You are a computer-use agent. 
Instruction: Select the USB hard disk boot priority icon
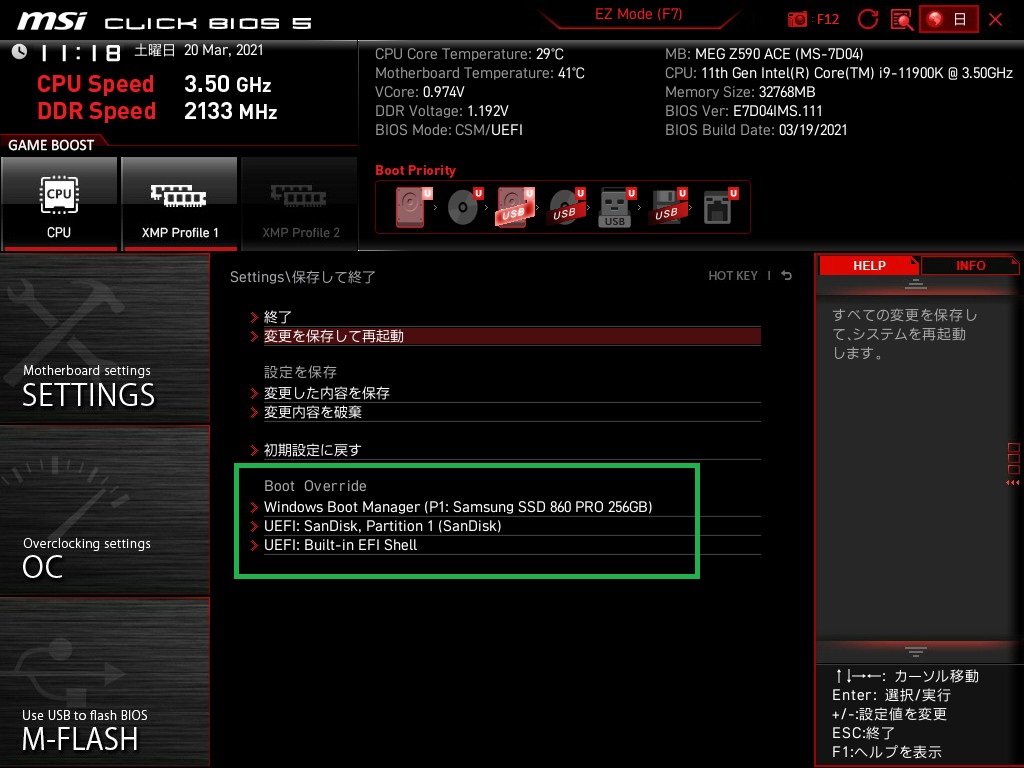coord(515,207)
